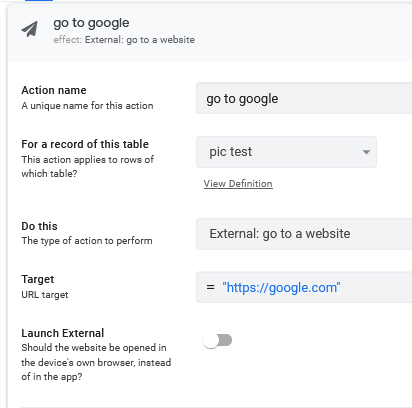
Task: Open the 'External: go to a website' action type selector
Action: tap(304, 234)
